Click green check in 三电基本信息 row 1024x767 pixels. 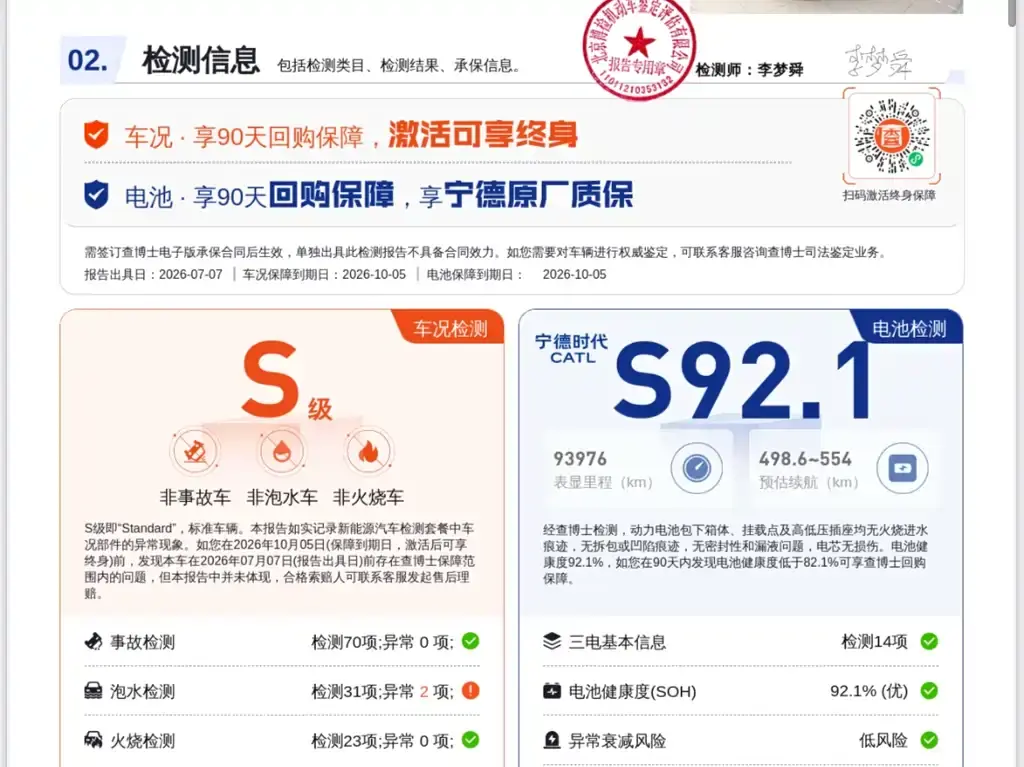929,641
